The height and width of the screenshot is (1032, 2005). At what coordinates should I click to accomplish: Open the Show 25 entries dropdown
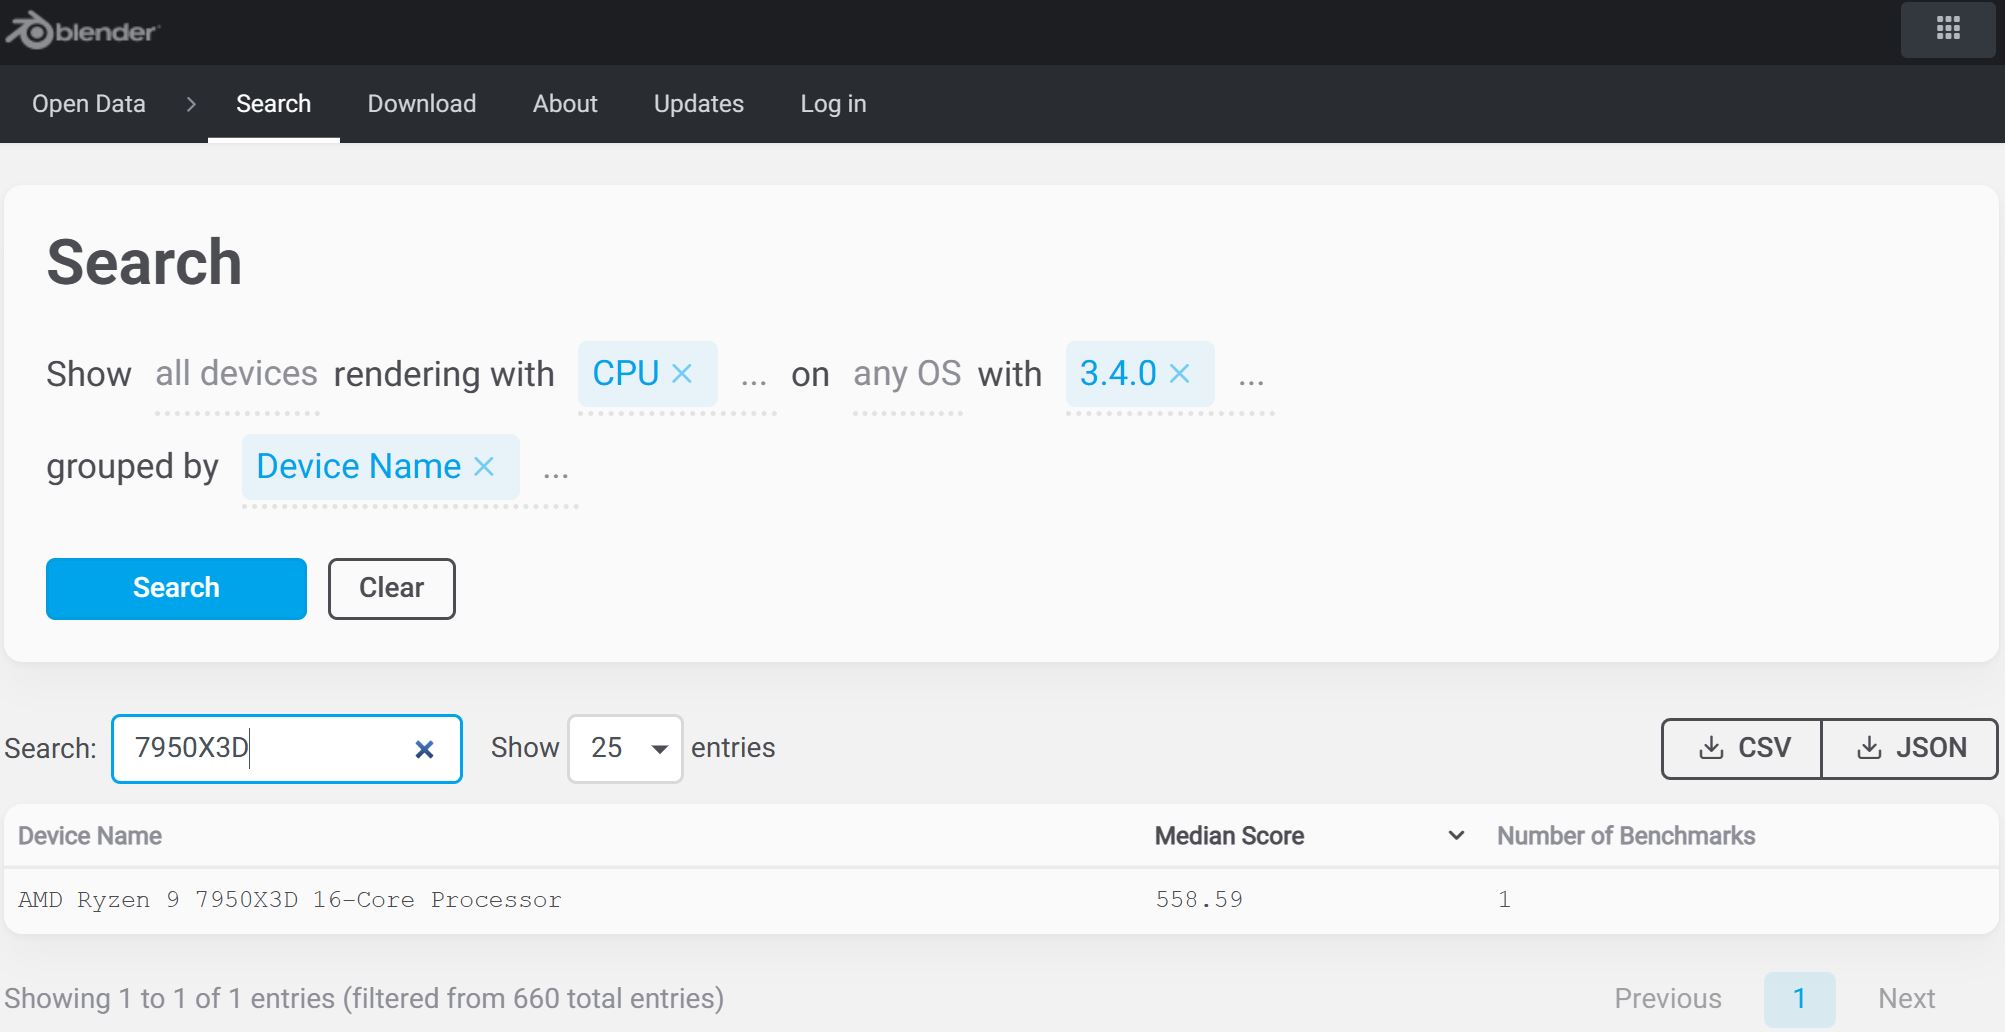click(625, 748)
